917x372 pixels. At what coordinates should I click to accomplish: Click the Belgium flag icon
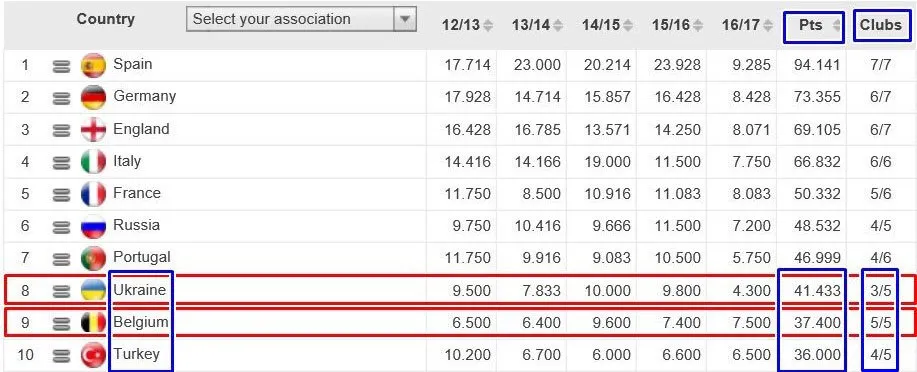tap(94, 322)
